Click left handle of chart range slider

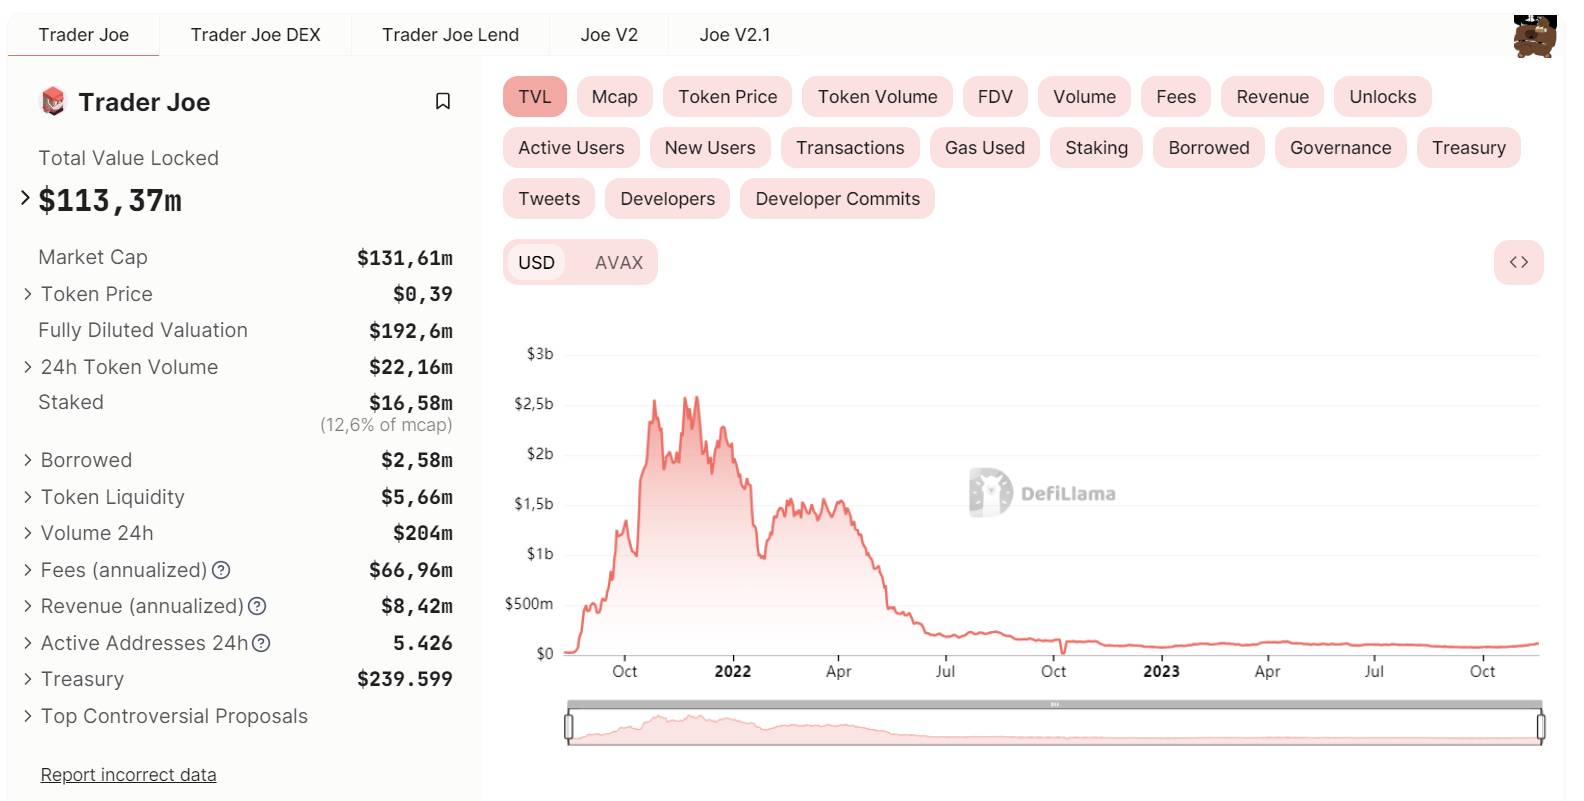[569, 726]
